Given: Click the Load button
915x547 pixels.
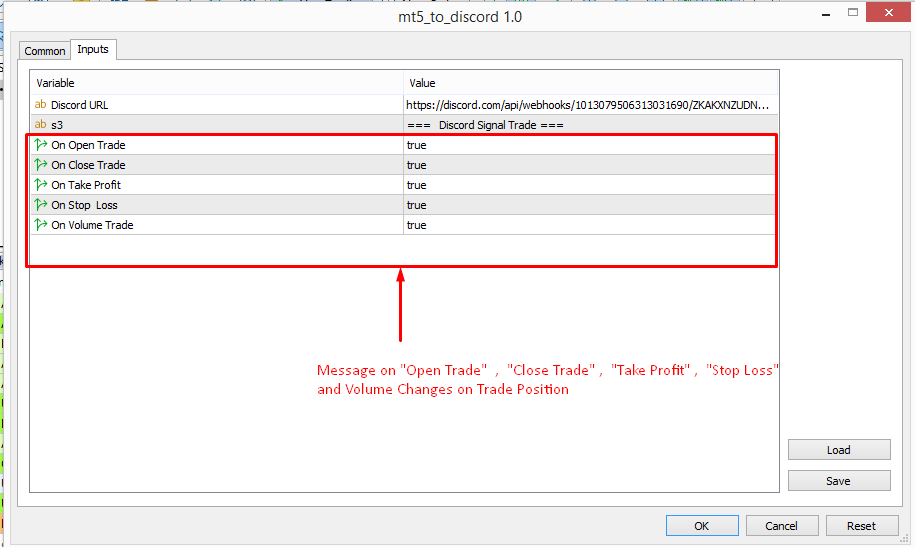Looking at the screenshot, I should [x=839, y=450].
